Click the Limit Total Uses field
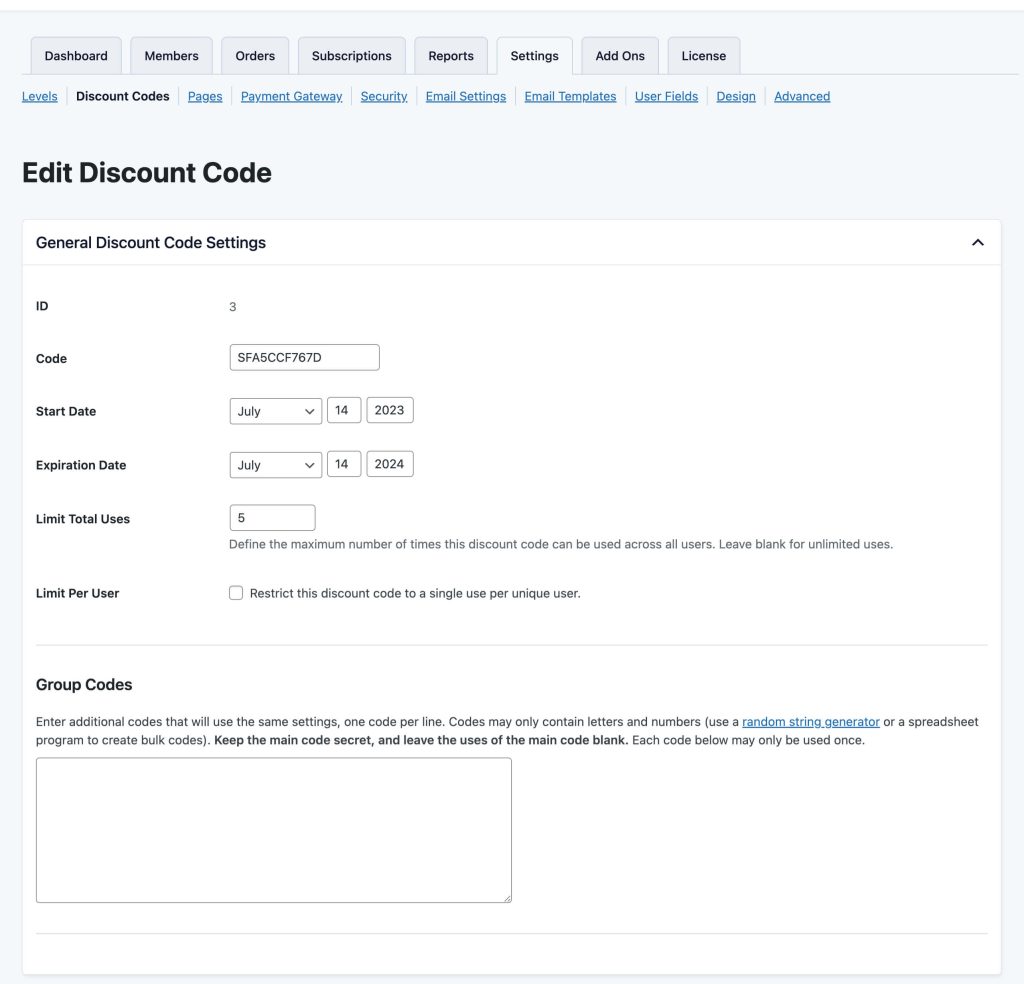 coord(272,518)
